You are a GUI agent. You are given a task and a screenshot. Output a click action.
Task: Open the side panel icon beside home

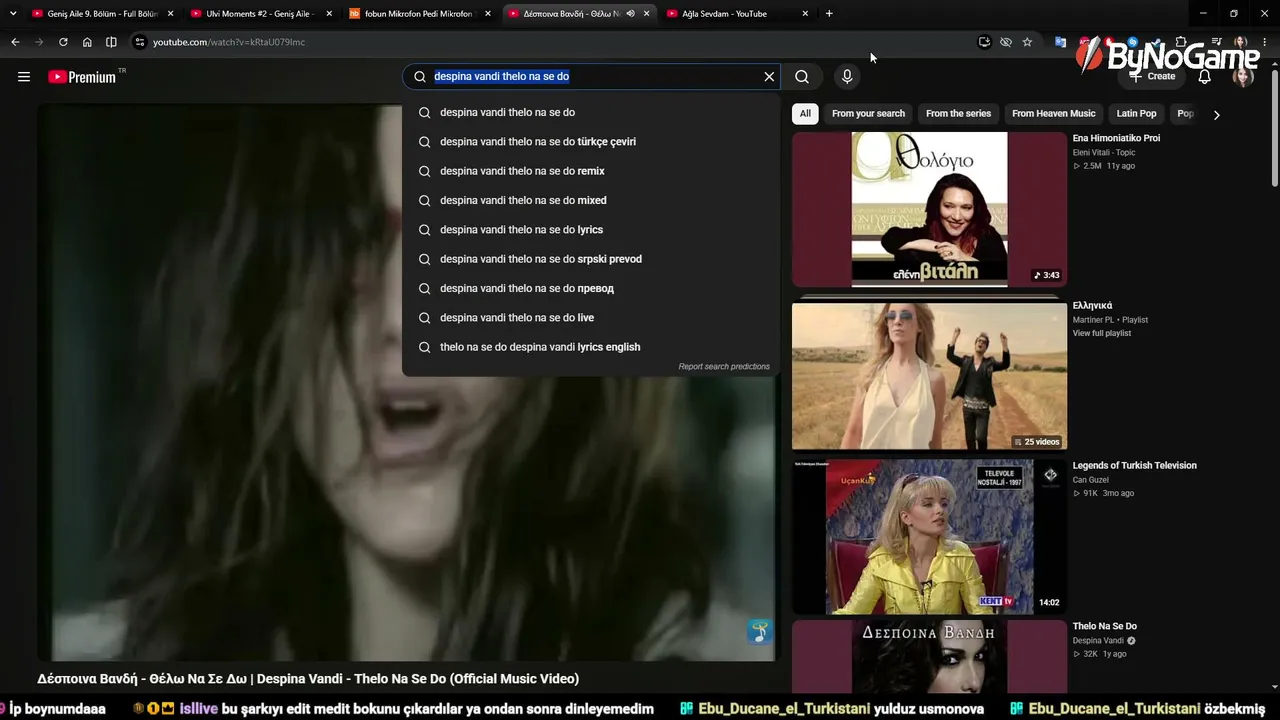[111, 42]
